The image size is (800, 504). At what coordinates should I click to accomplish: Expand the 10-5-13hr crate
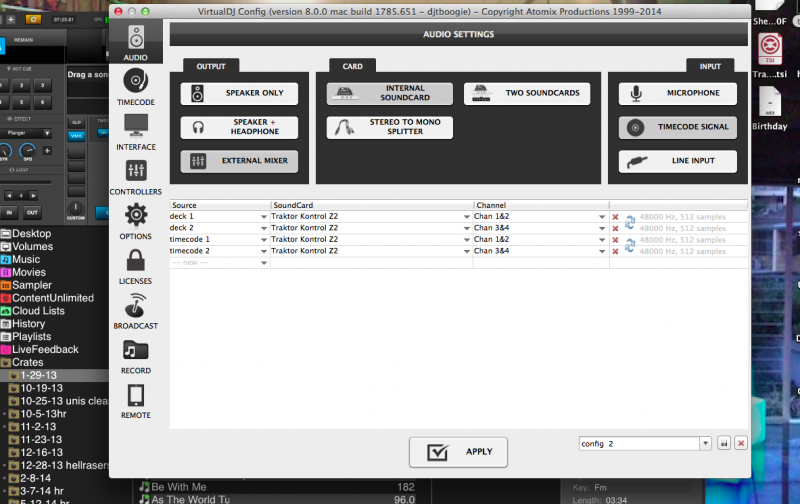point(4,414)
